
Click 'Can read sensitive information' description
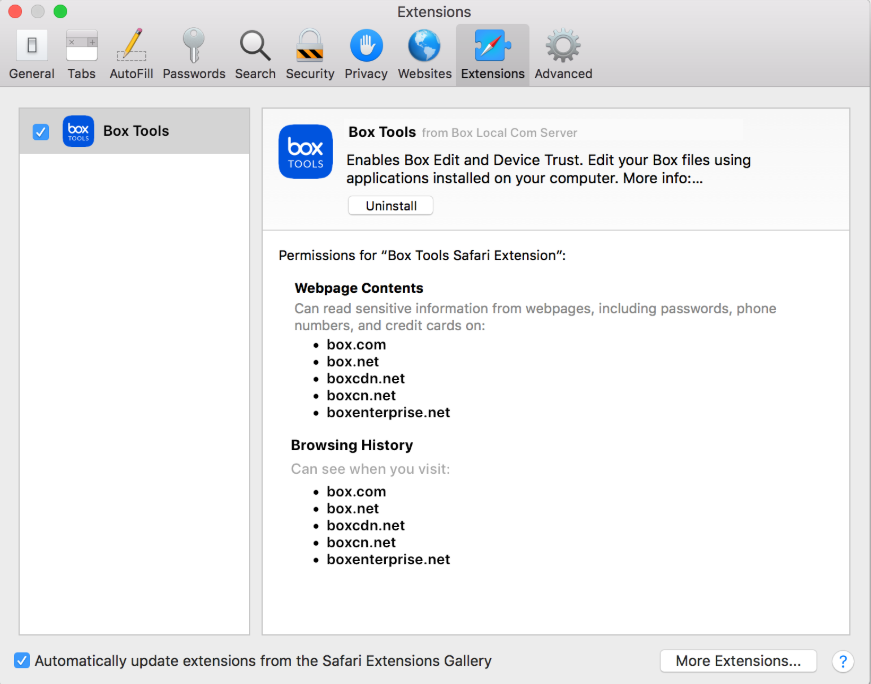535,317
